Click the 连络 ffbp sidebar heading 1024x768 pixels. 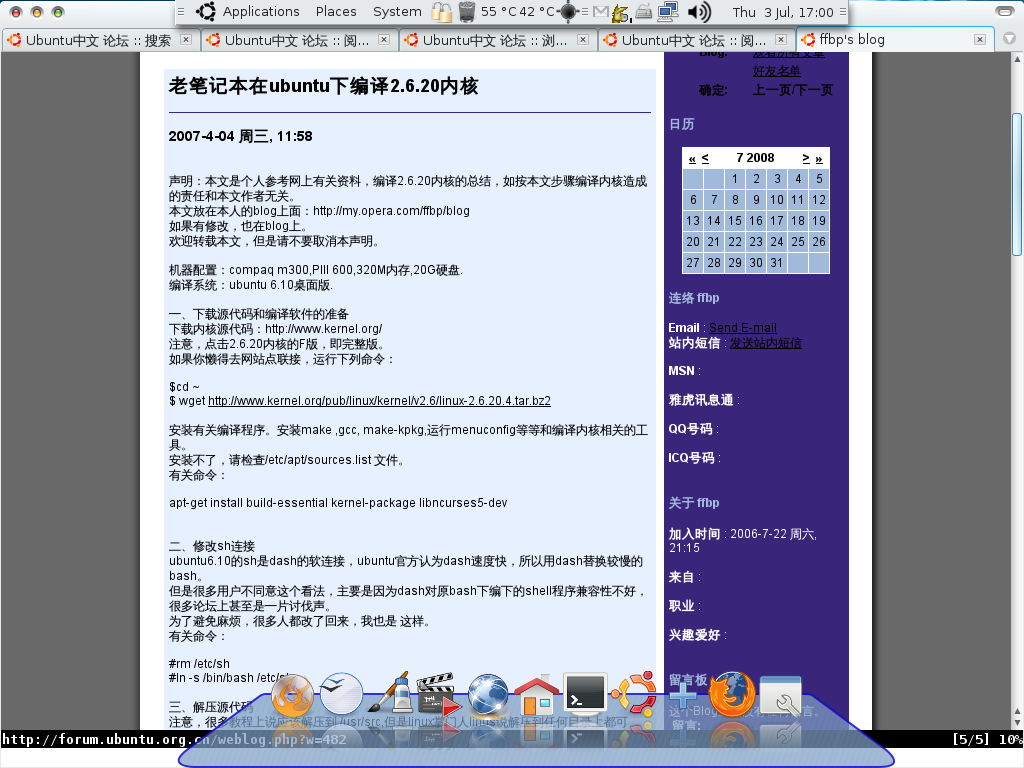[x=694, y=298]
